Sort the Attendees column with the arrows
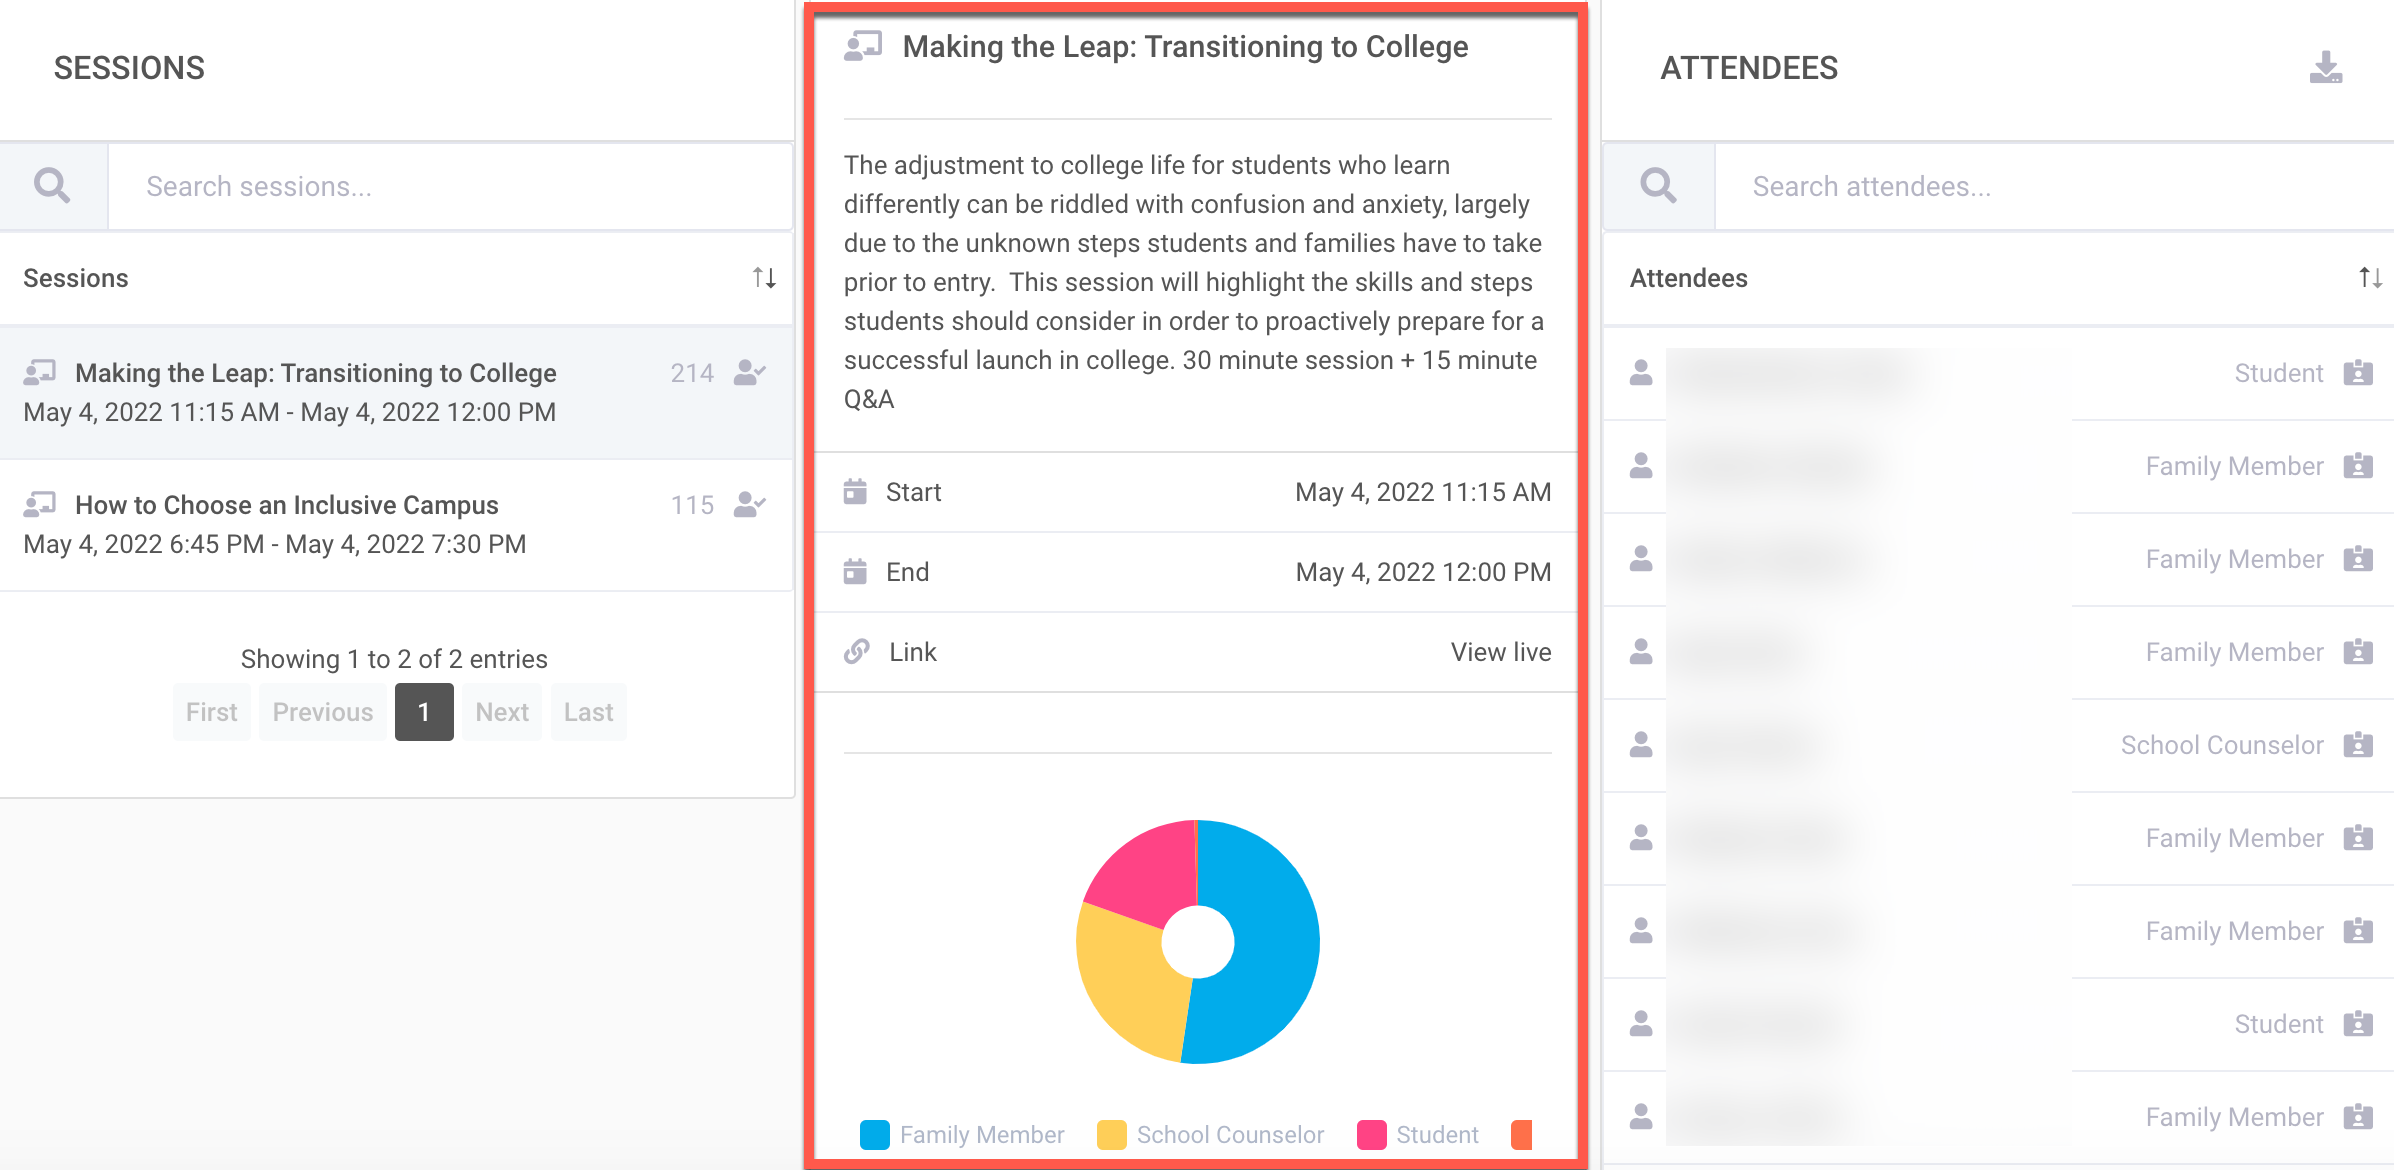This screenshot has height=1170, width=2394. point(2370,278)
